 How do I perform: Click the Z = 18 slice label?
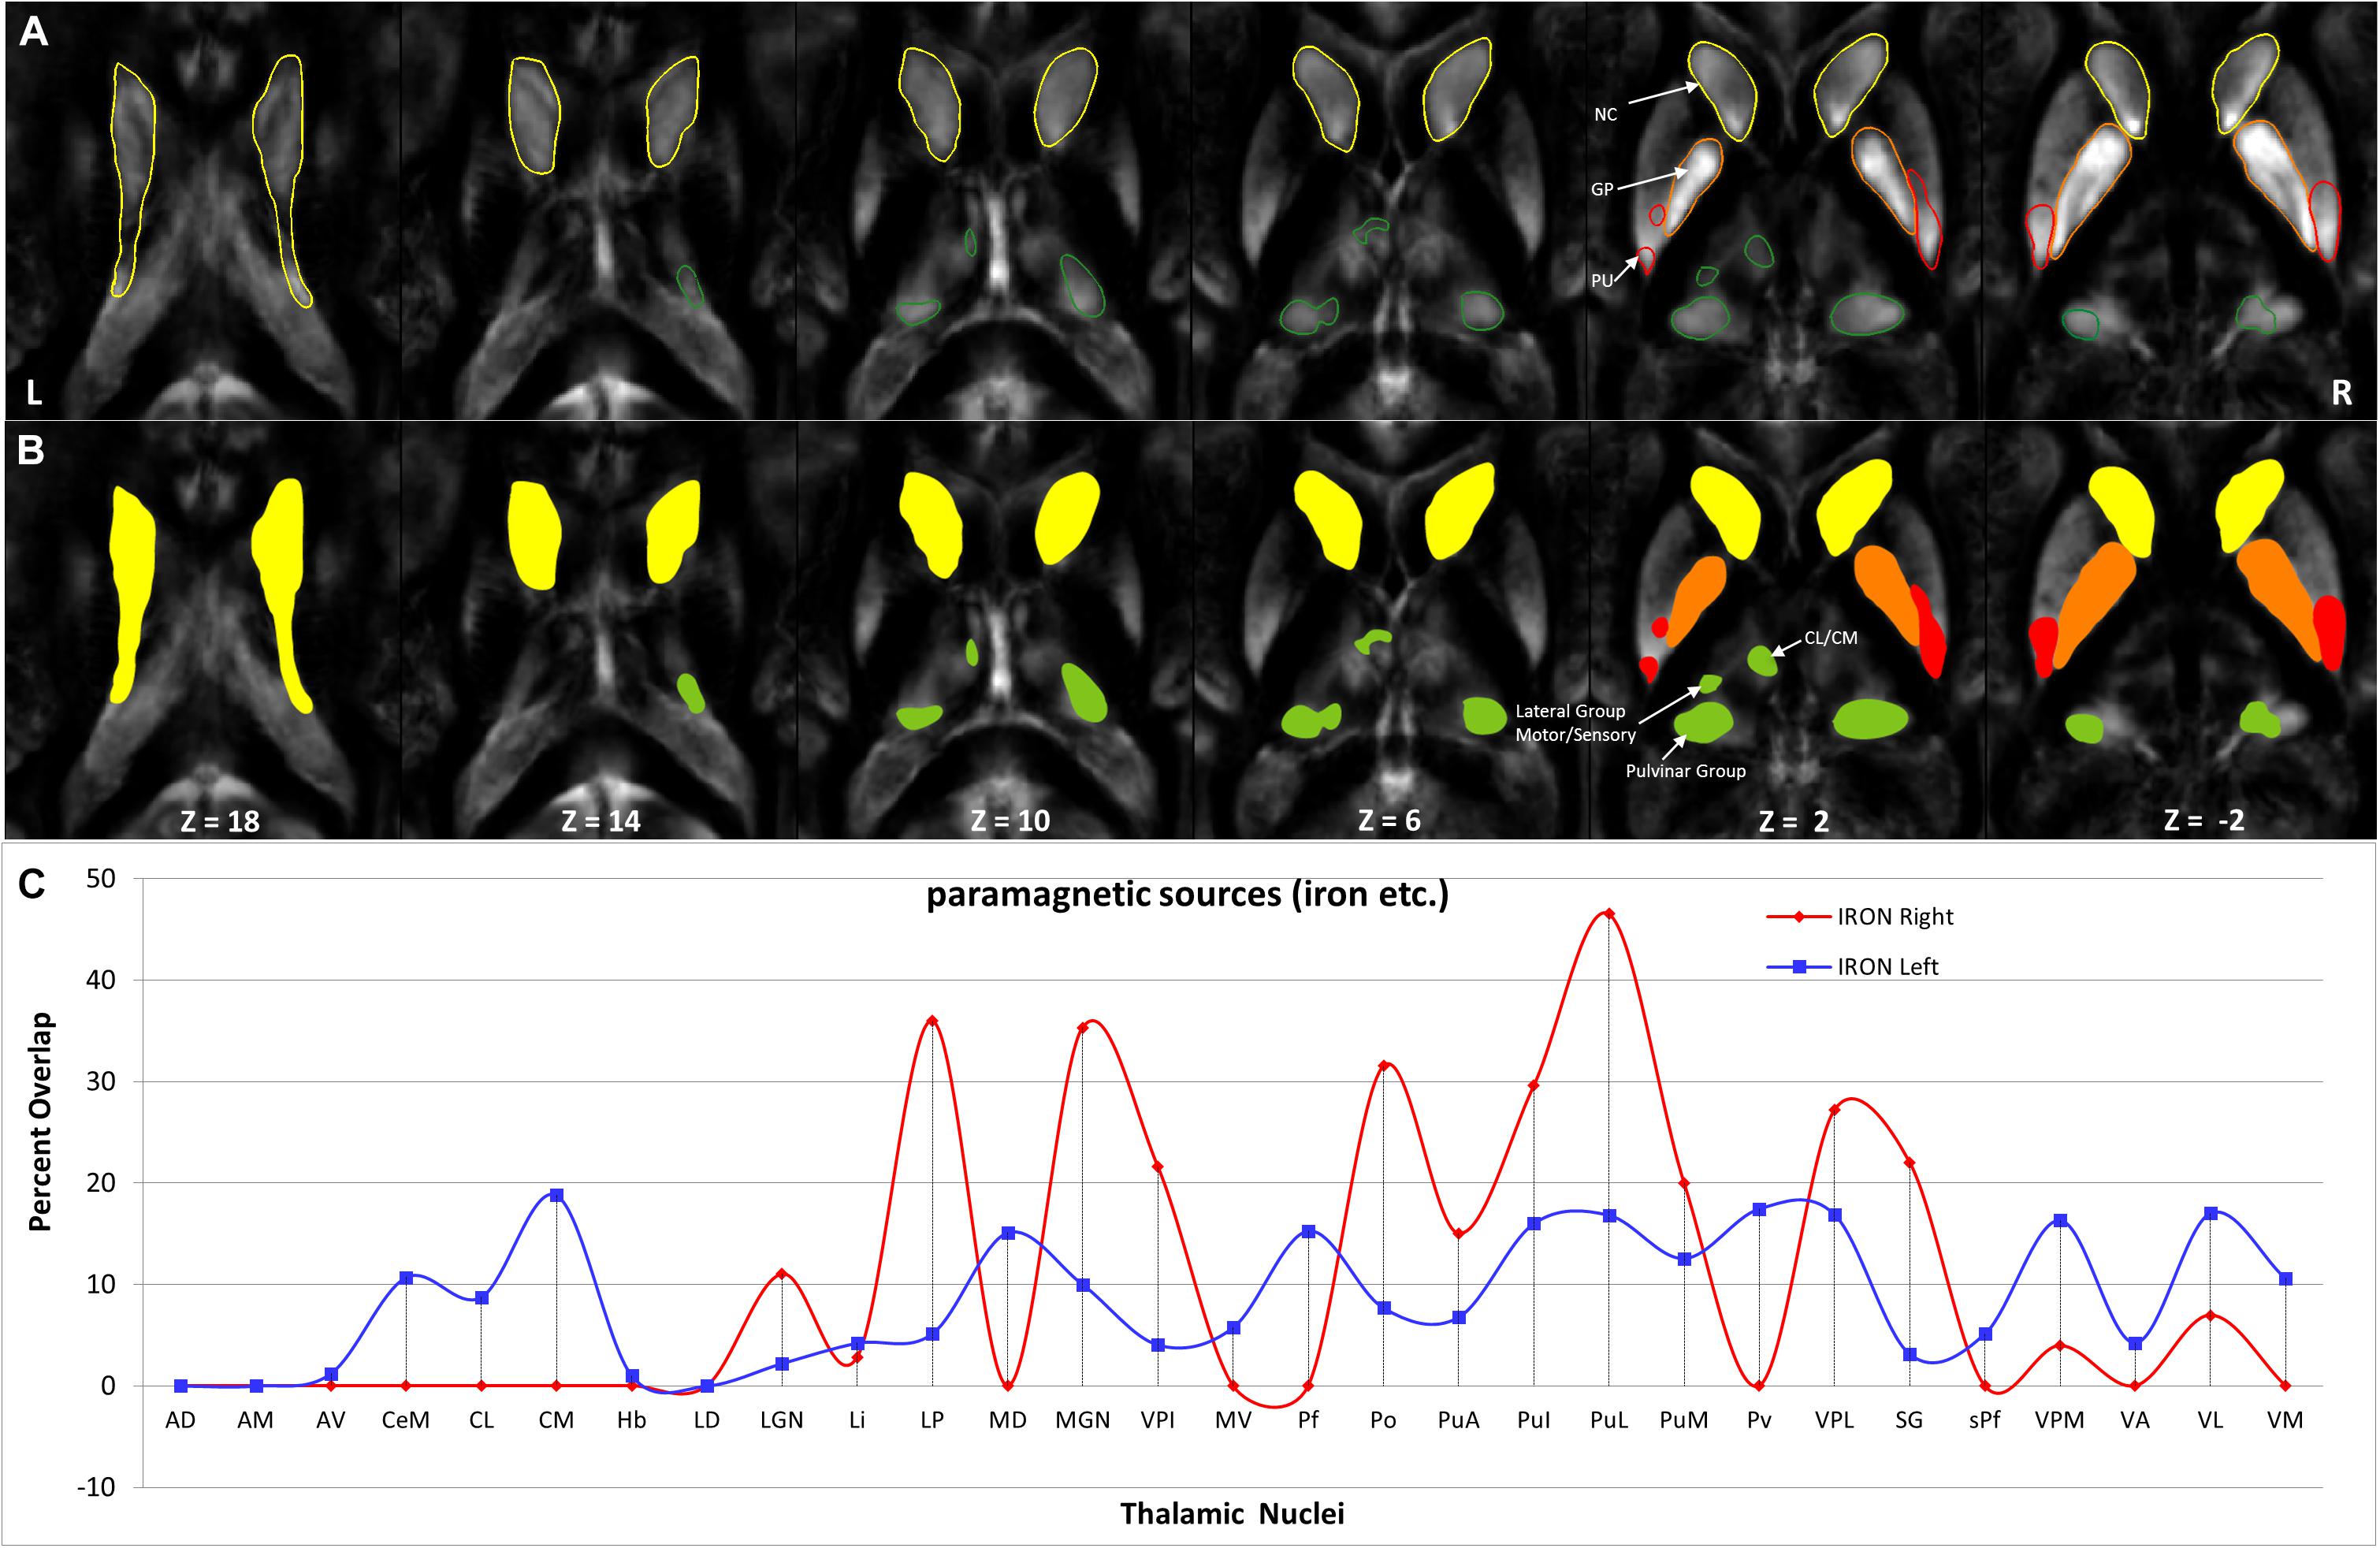click(220, 821)
